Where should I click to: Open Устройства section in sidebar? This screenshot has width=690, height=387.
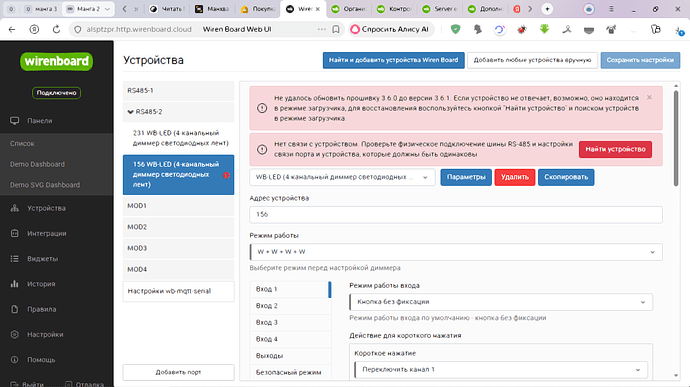[x=46, y=208]
